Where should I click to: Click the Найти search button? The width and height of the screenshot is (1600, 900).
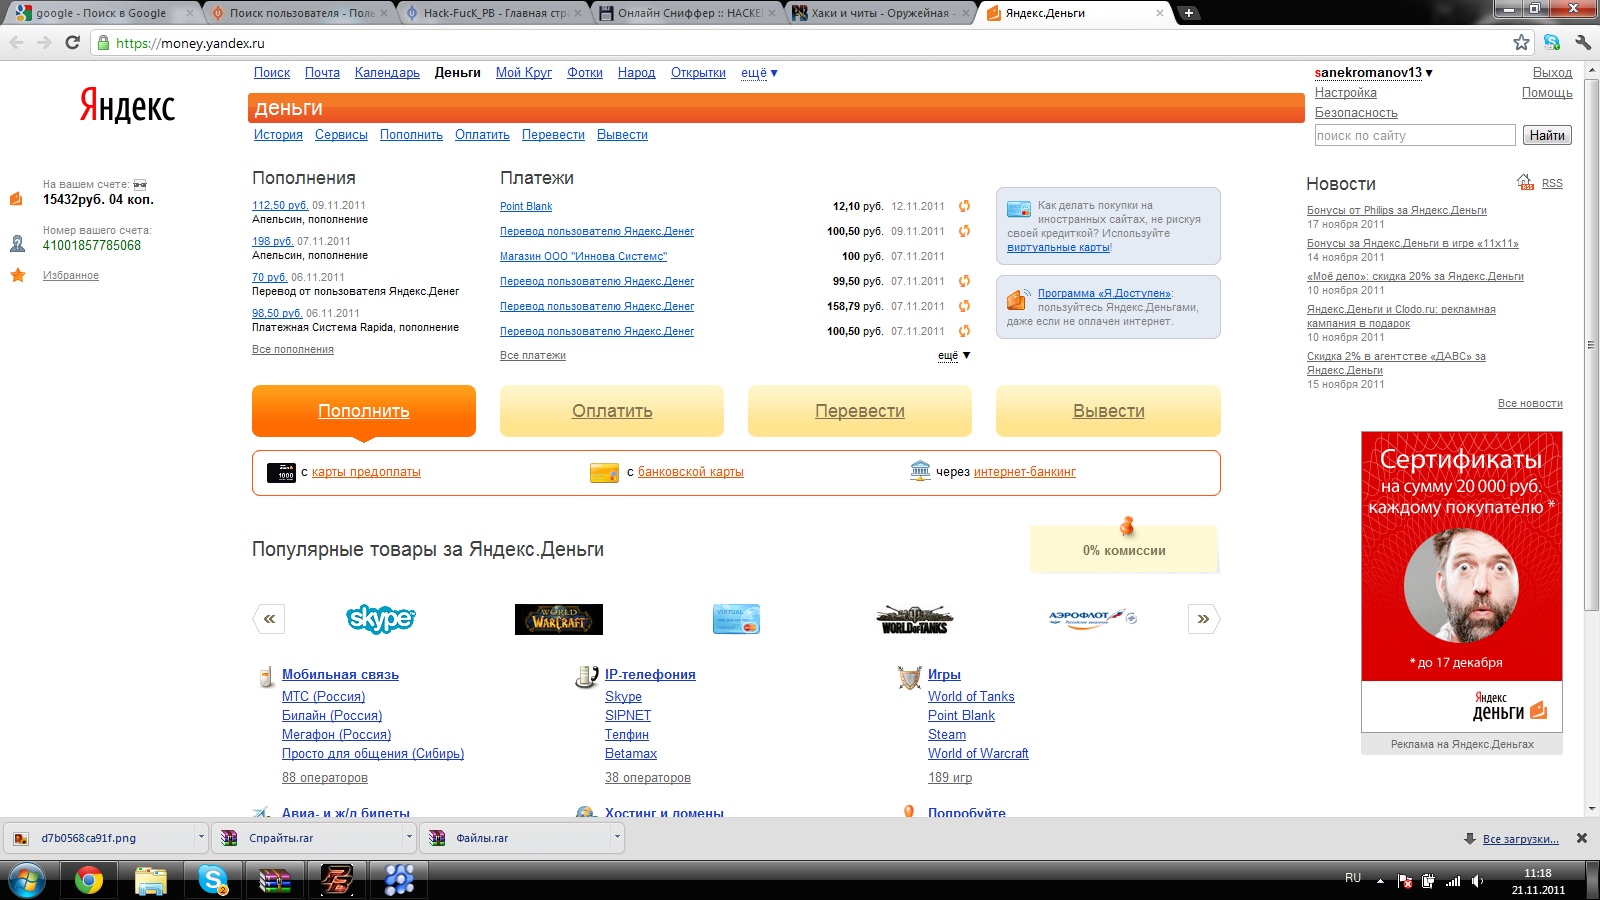[1547, 135]
